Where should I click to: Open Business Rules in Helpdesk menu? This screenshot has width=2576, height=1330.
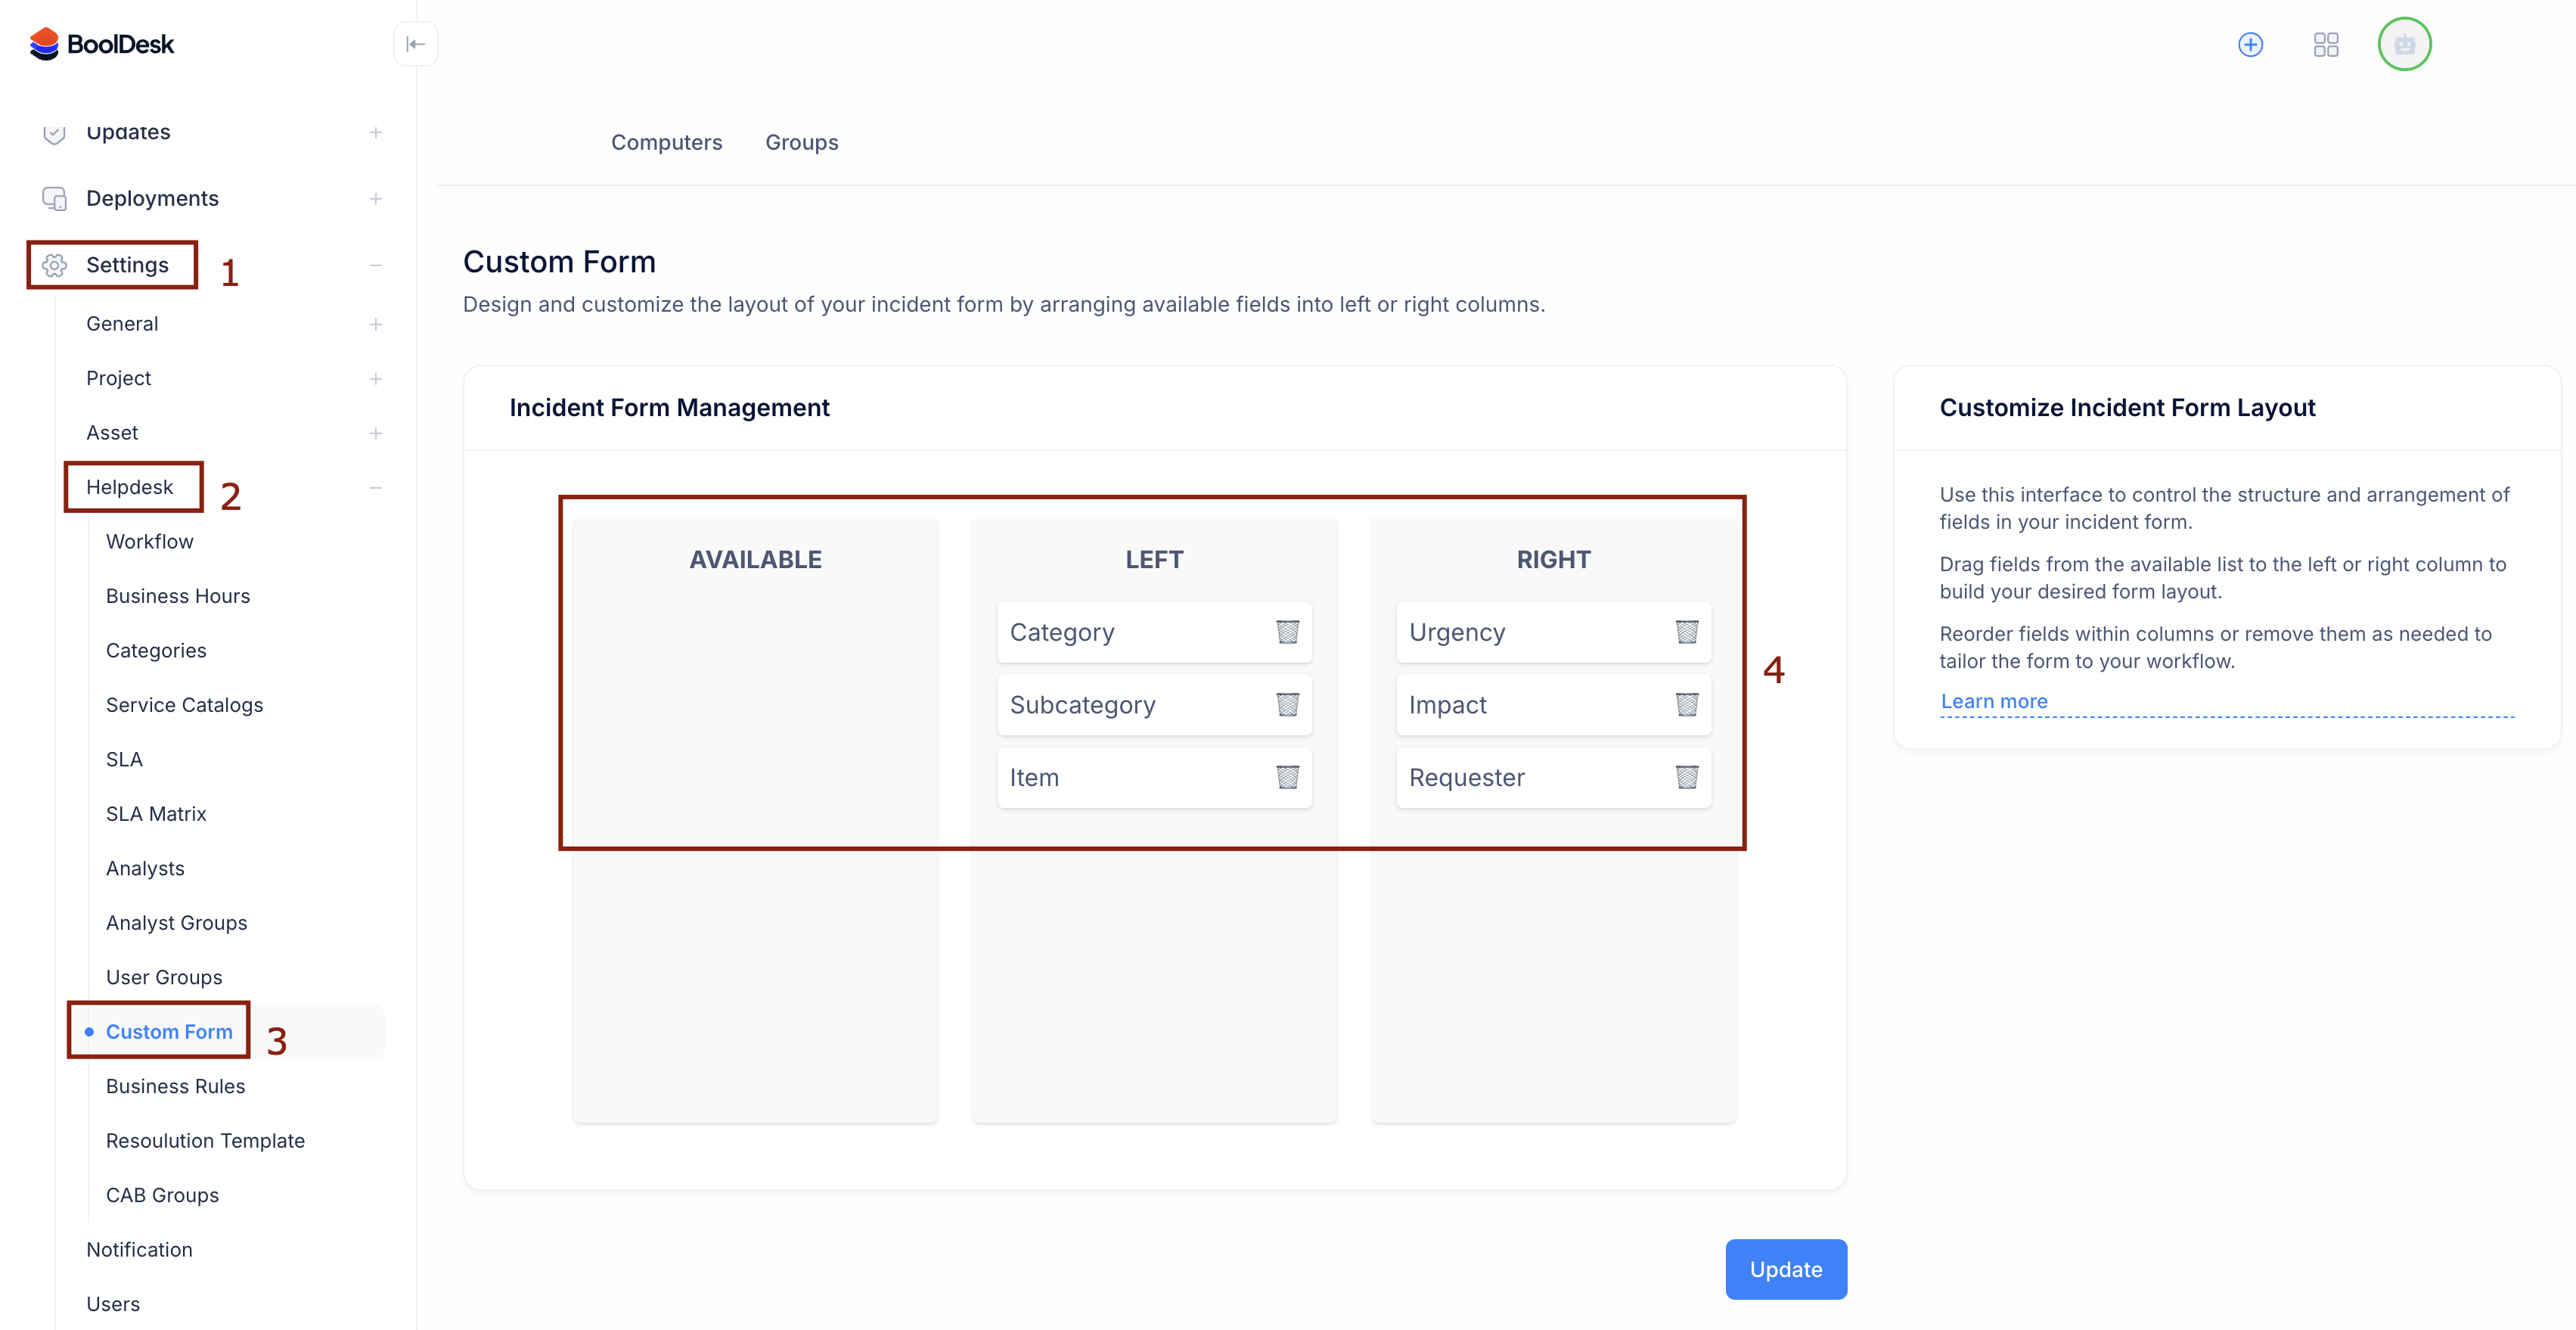(x=175, y=1086)
